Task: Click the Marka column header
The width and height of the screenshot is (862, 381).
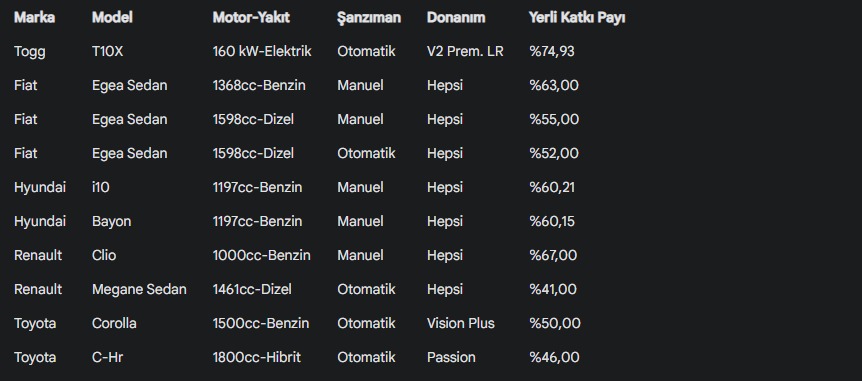Action: click(x=34, y=18)
